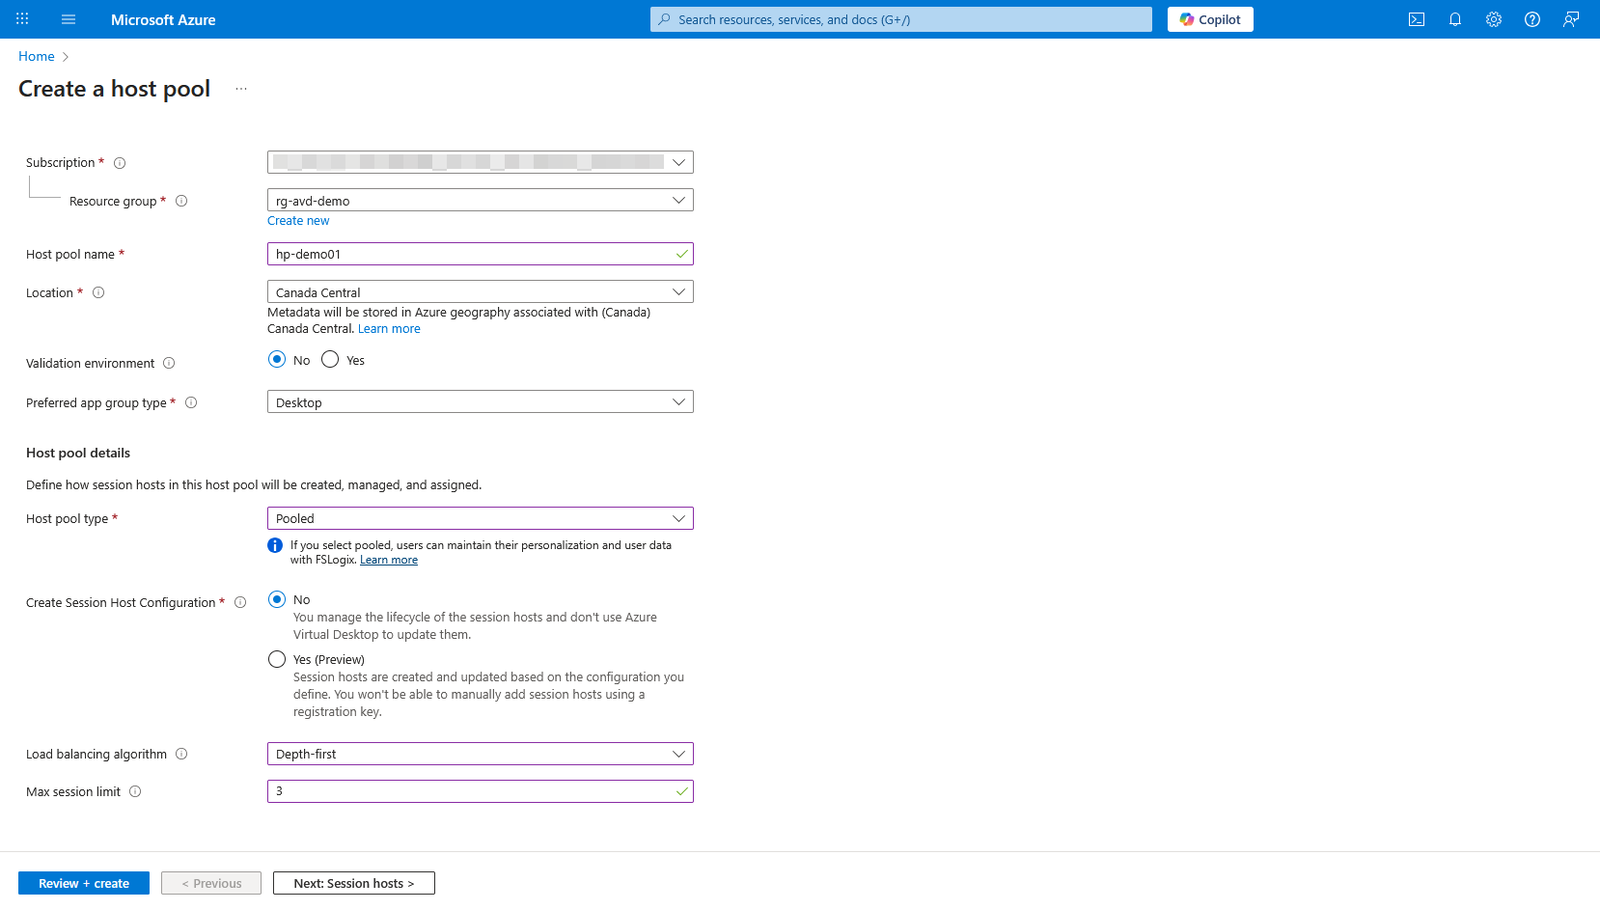The height and width of the screenshot is (910, 1600).
Task: Click the info icon next to Max session limit
Action: [x=135, y=792]
